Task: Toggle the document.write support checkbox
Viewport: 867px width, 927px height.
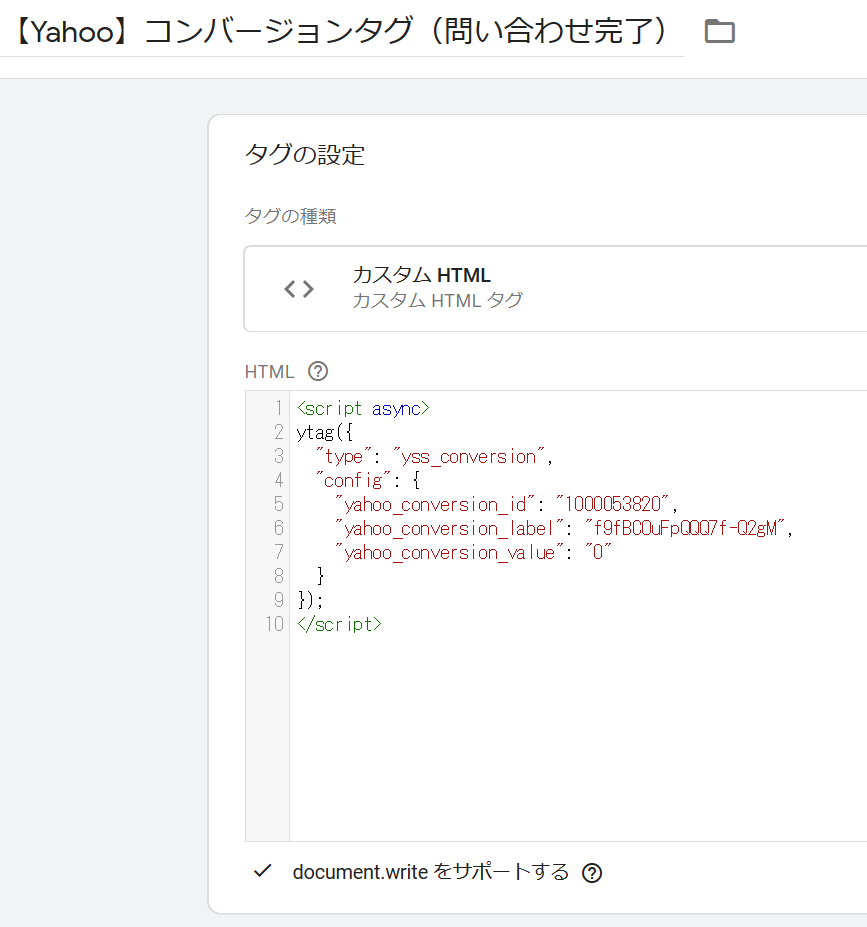Action: [262, 871]
